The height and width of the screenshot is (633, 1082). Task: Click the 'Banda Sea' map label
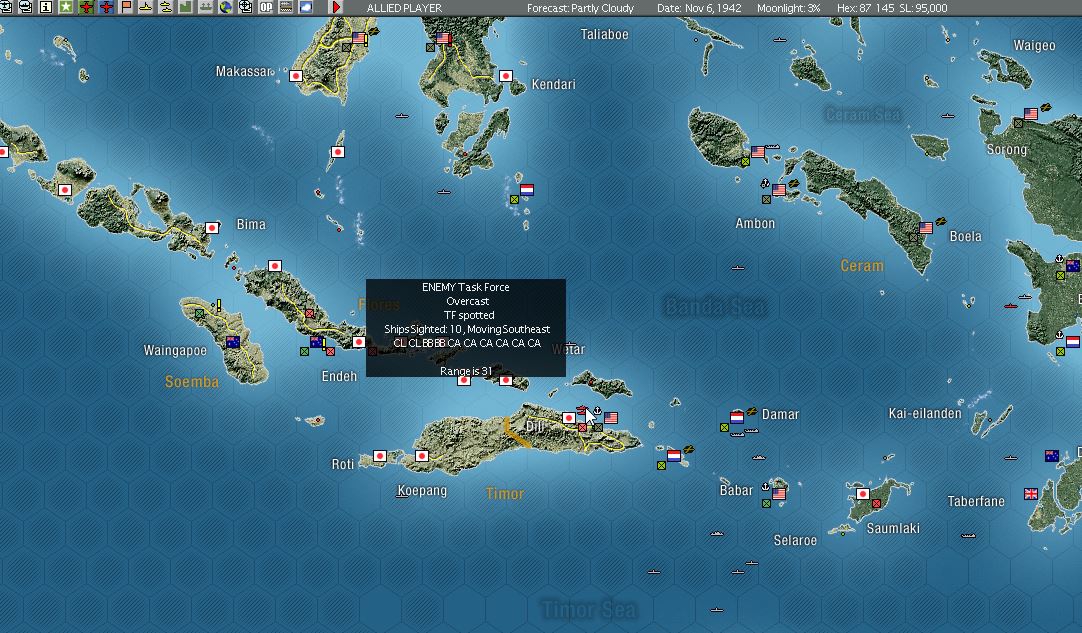(x=714, y=306)
